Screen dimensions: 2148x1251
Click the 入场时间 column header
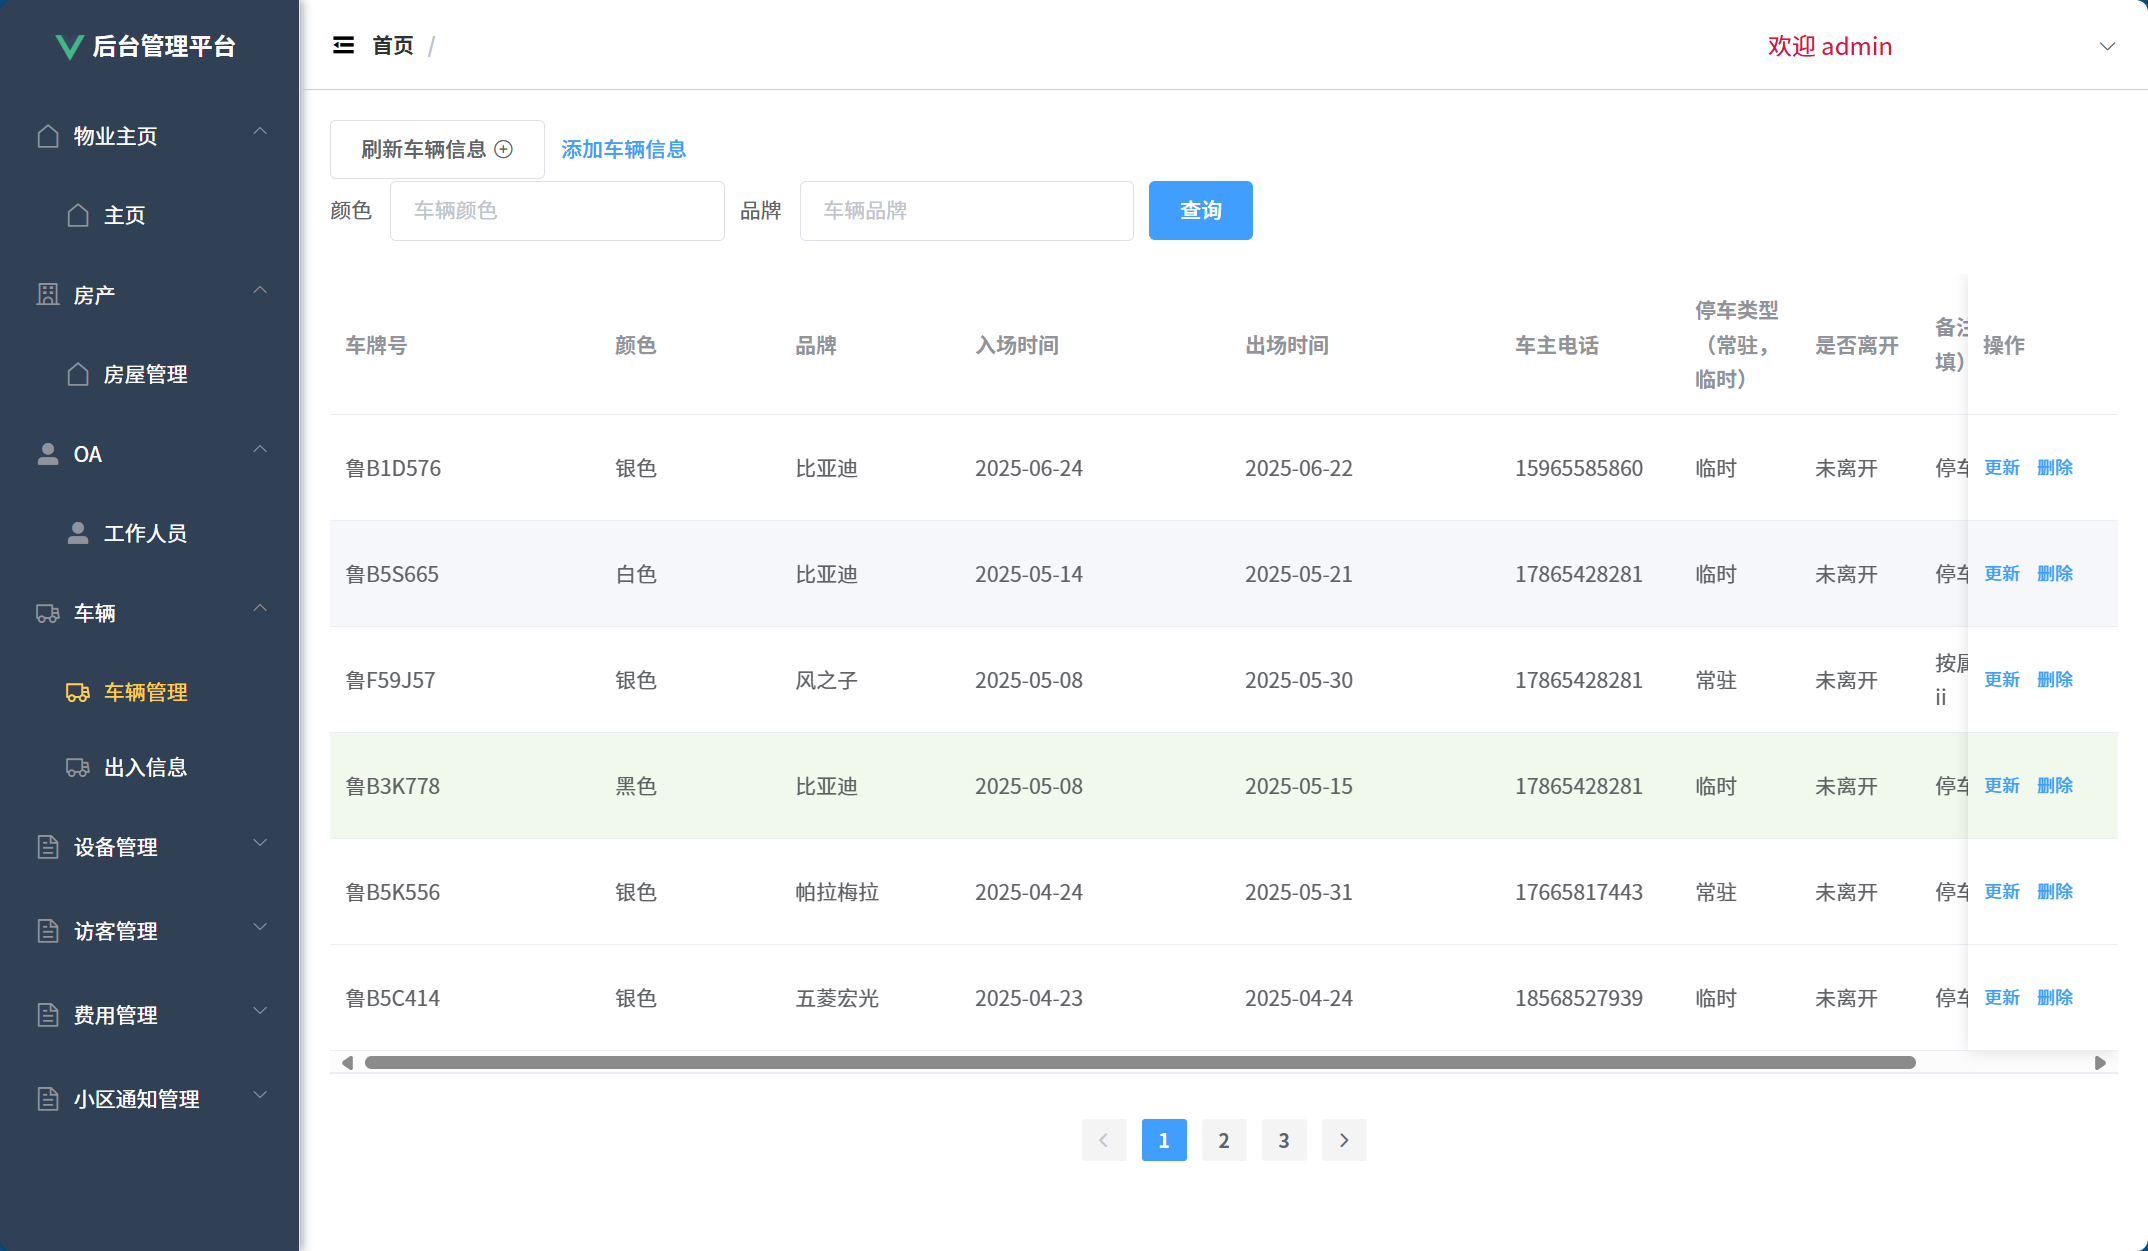(x=1017, y=345)
